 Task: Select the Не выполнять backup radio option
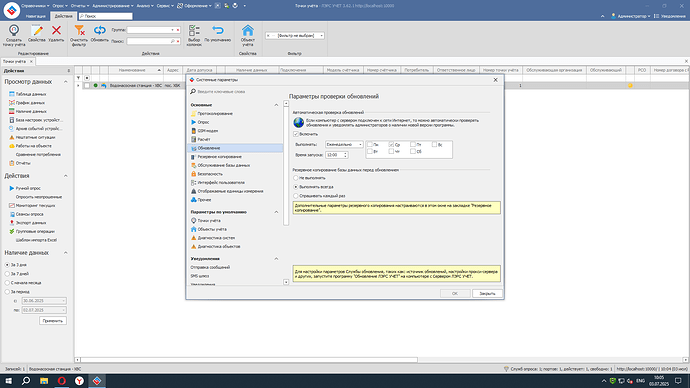pyautogui.click(x=296, y=178)
